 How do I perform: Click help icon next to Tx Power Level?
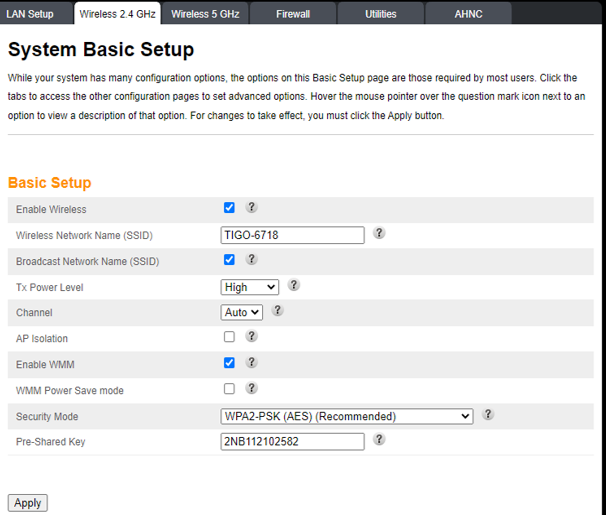[294, 285]
